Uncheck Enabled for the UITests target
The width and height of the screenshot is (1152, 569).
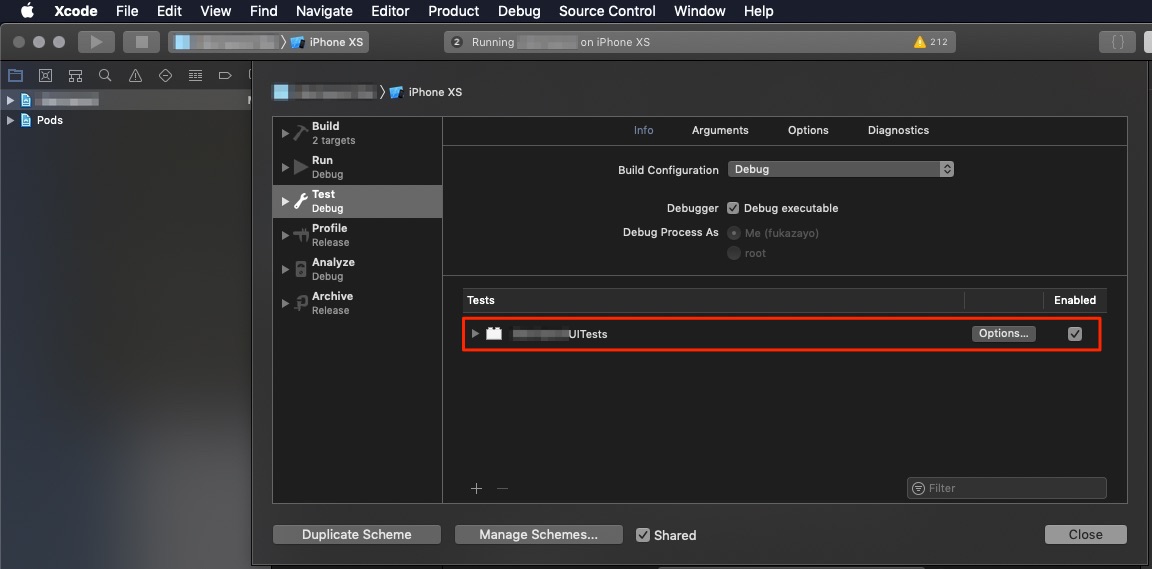coord(1075,334)
